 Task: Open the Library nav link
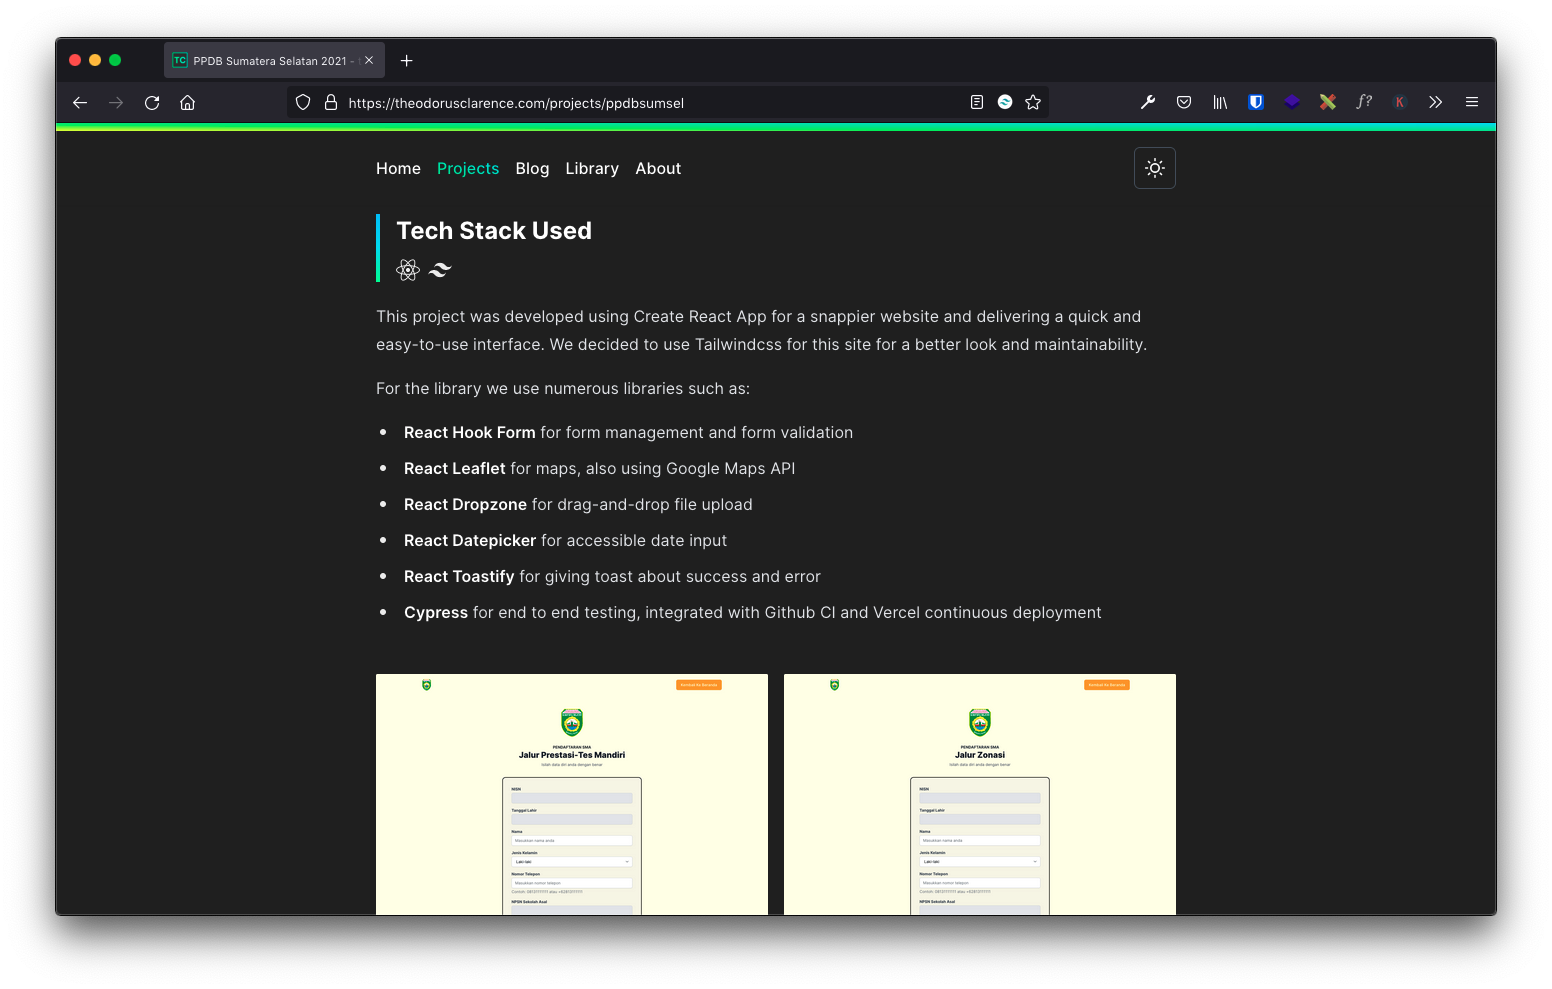click(592, 169)
